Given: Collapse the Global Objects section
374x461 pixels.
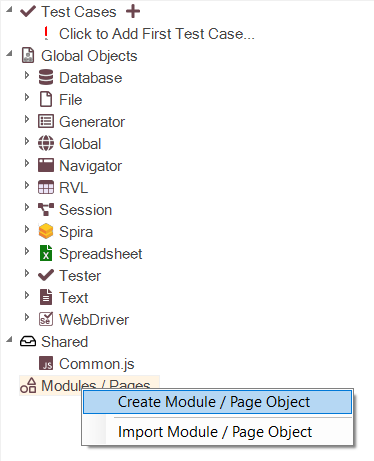Looking at the screenshot, I should point(9,53).
